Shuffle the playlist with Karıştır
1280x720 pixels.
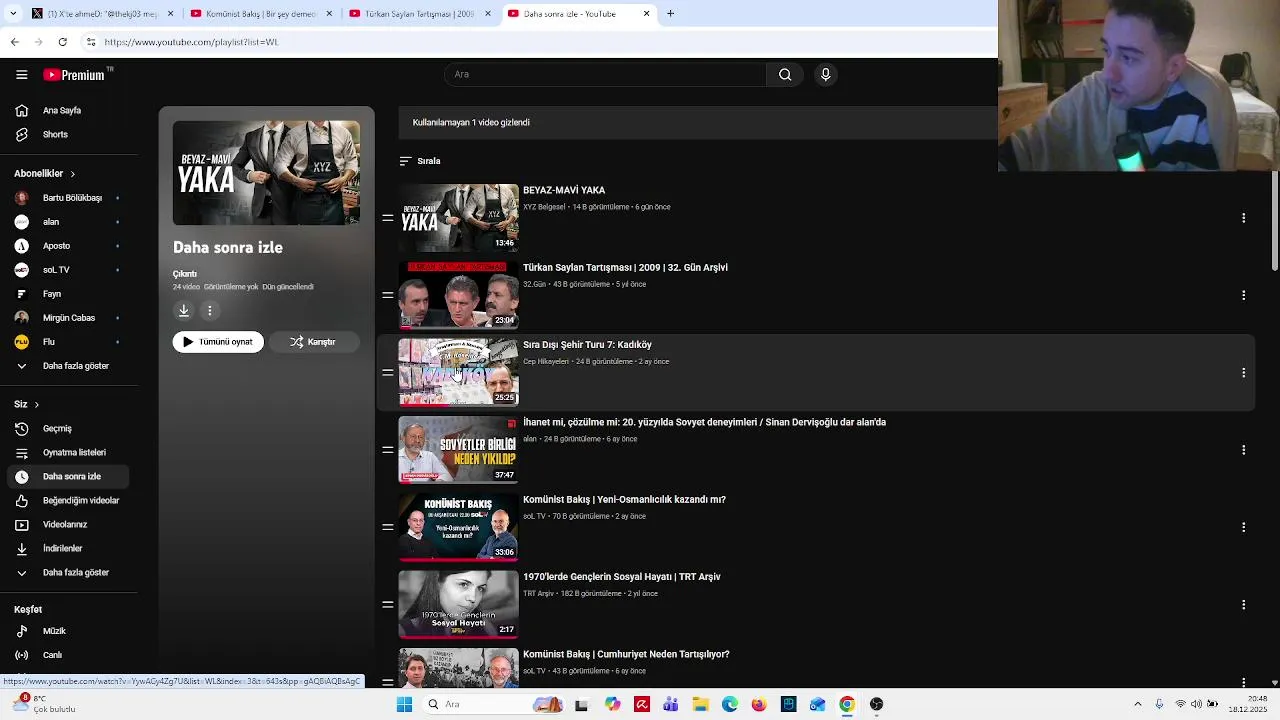tap(314, 342)
